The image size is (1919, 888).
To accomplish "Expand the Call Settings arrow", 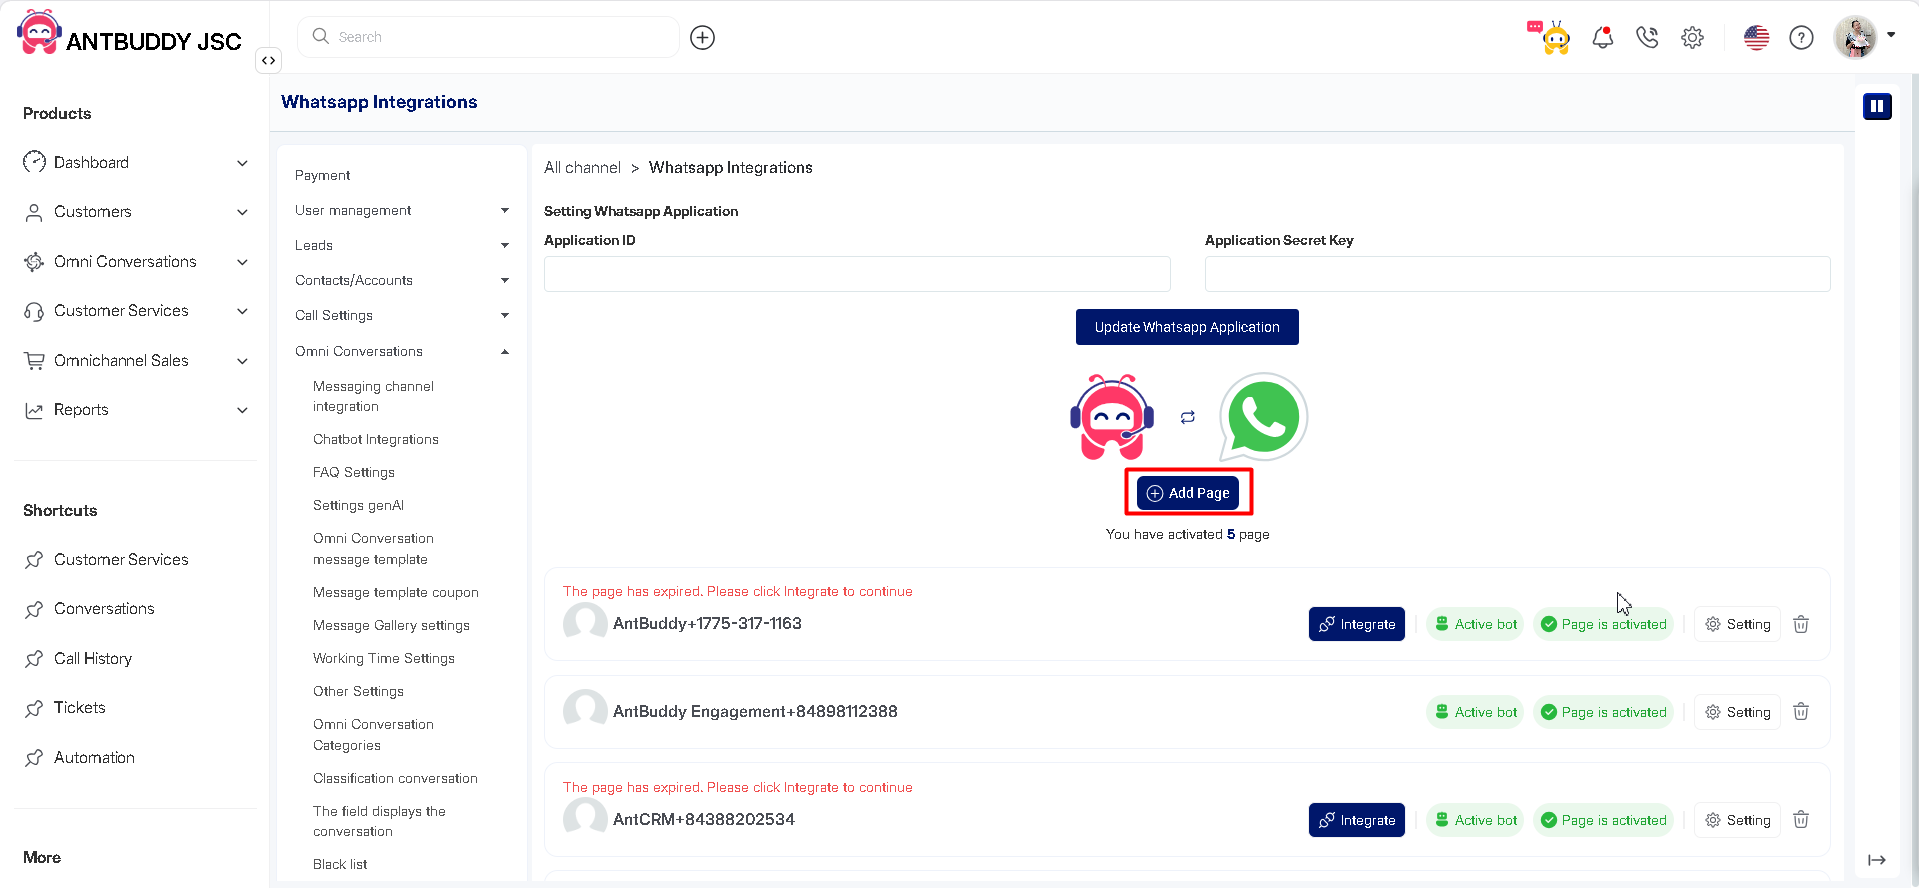I will 505,315.
